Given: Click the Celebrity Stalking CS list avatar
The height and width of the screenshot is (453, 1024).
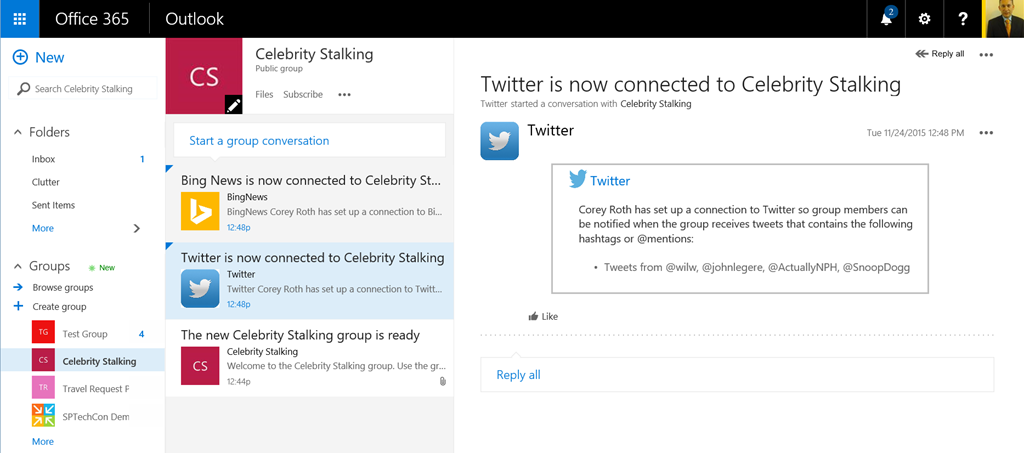Looking at the screenshot, I should pyautogui.click(x=200, y=366).
